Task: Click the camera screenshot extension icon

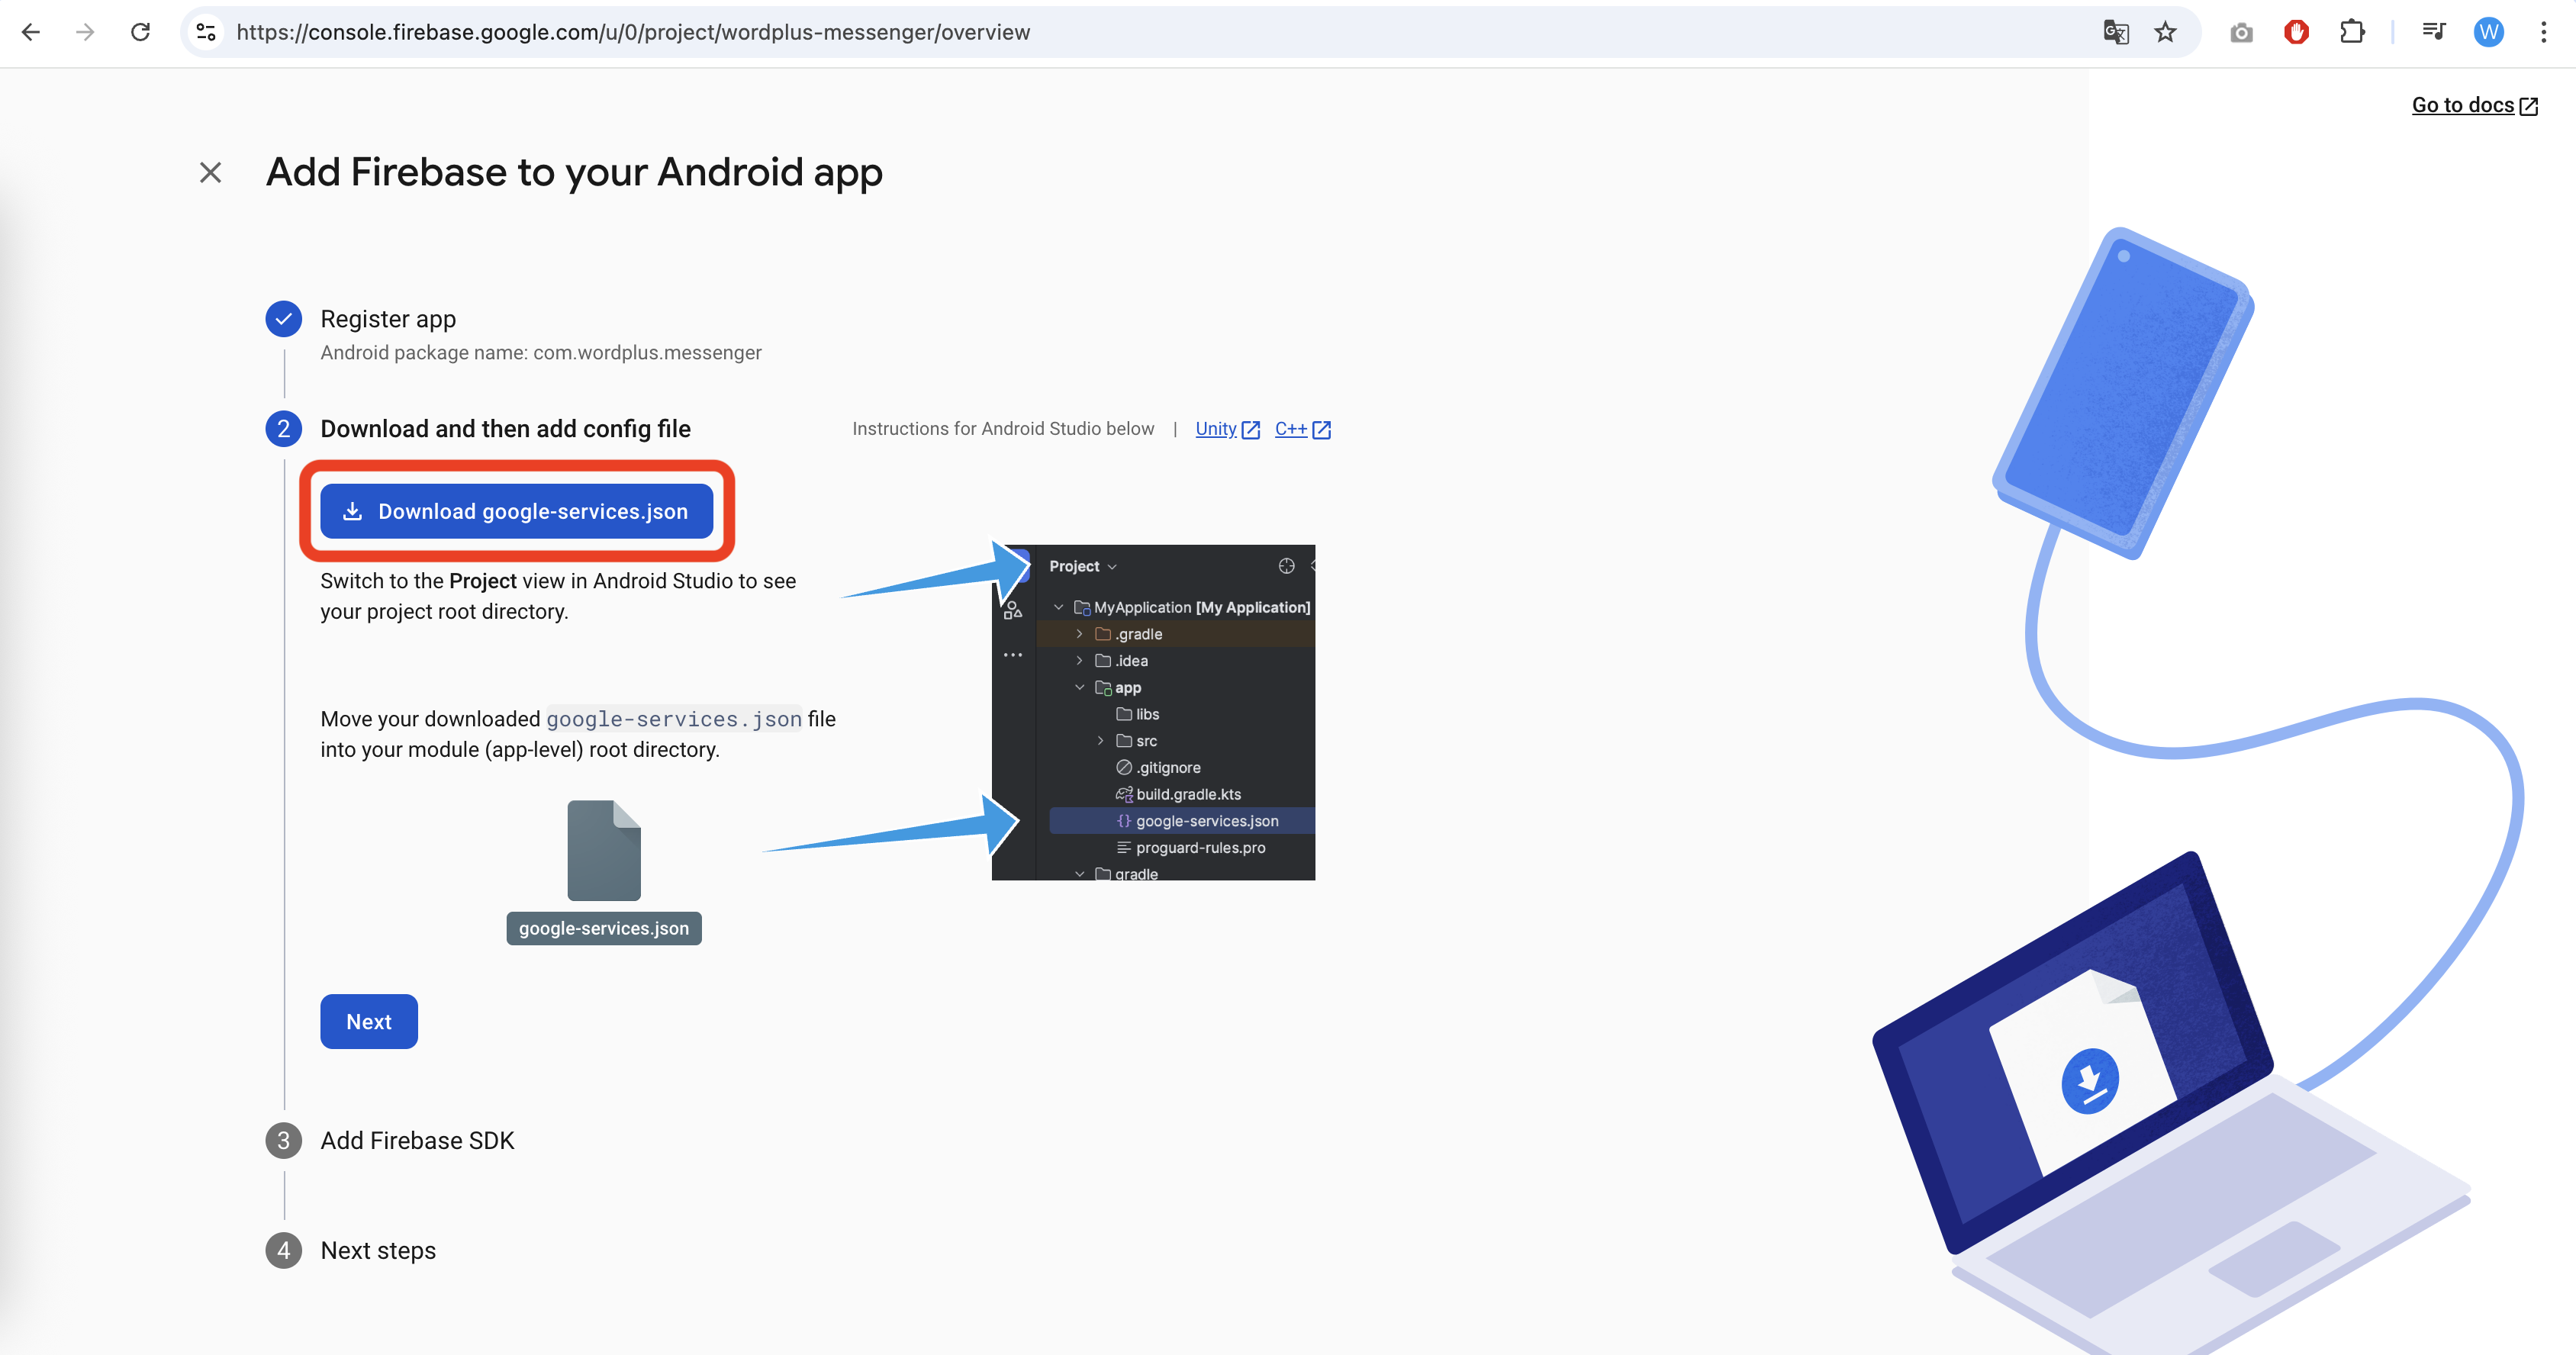Action: 2242,33
